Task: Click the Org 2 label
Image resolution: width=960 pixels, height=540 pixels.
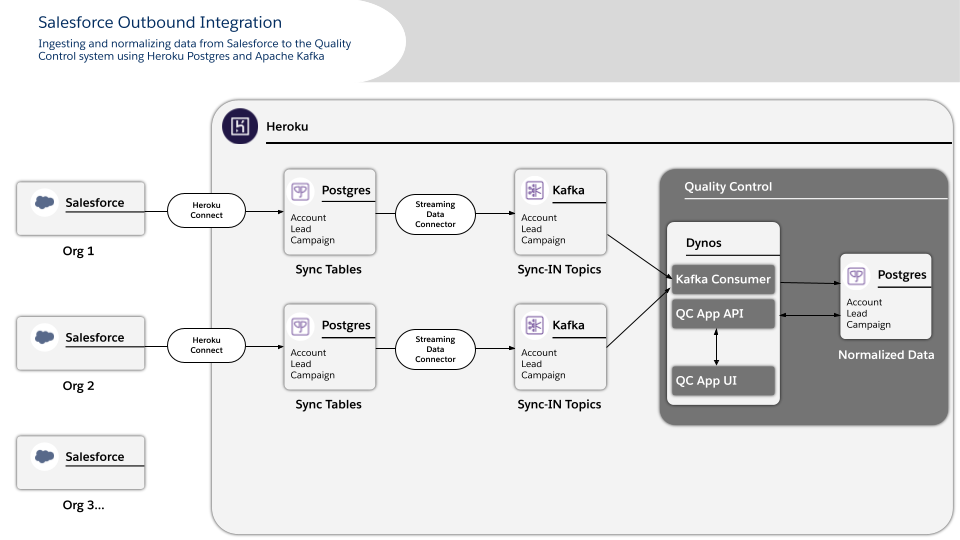Action: 78,386
